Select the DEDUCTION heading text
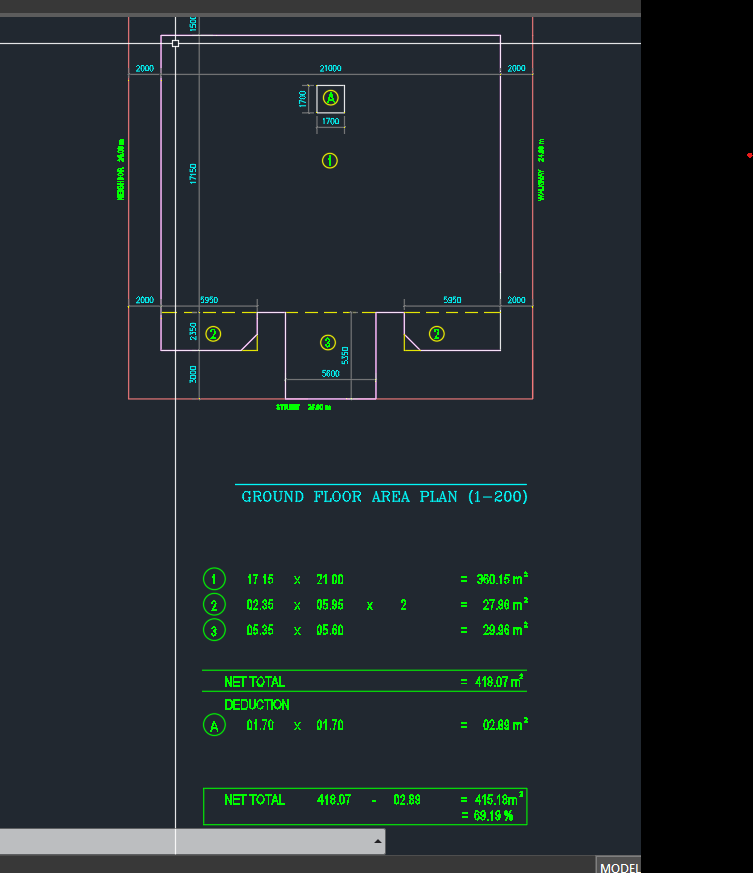Image resolution: width=753 pixels, height=873 pixels. click(x=257, y=705)
